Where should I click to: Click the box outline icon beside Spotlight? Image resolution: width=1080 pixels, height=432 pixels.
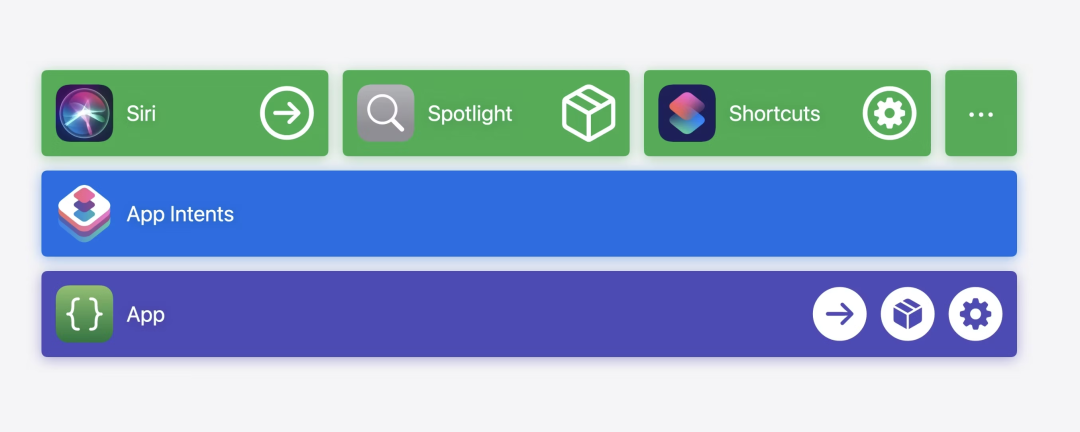pos(588,113)
